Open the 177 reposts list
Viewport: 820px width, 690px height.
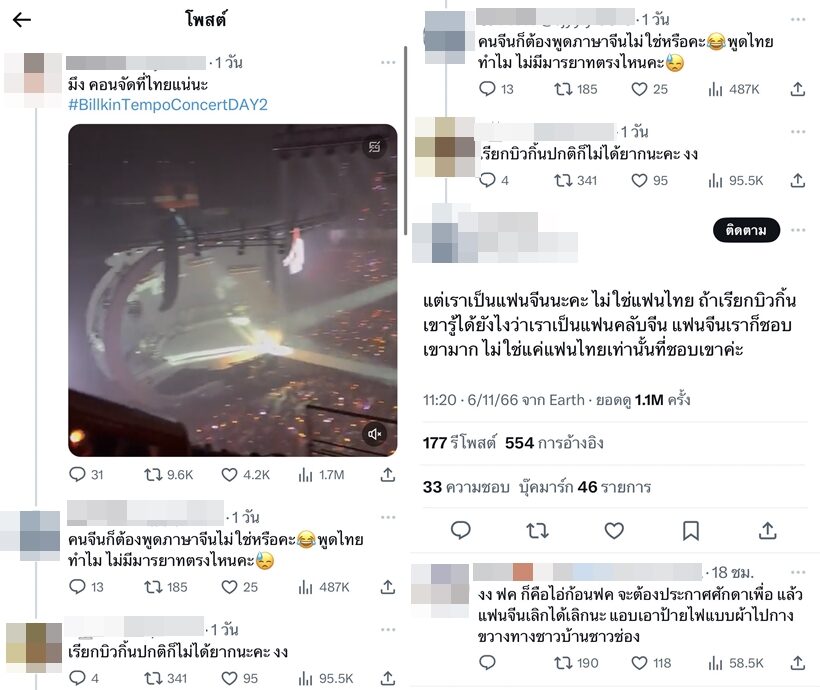(x=459, y=443)
